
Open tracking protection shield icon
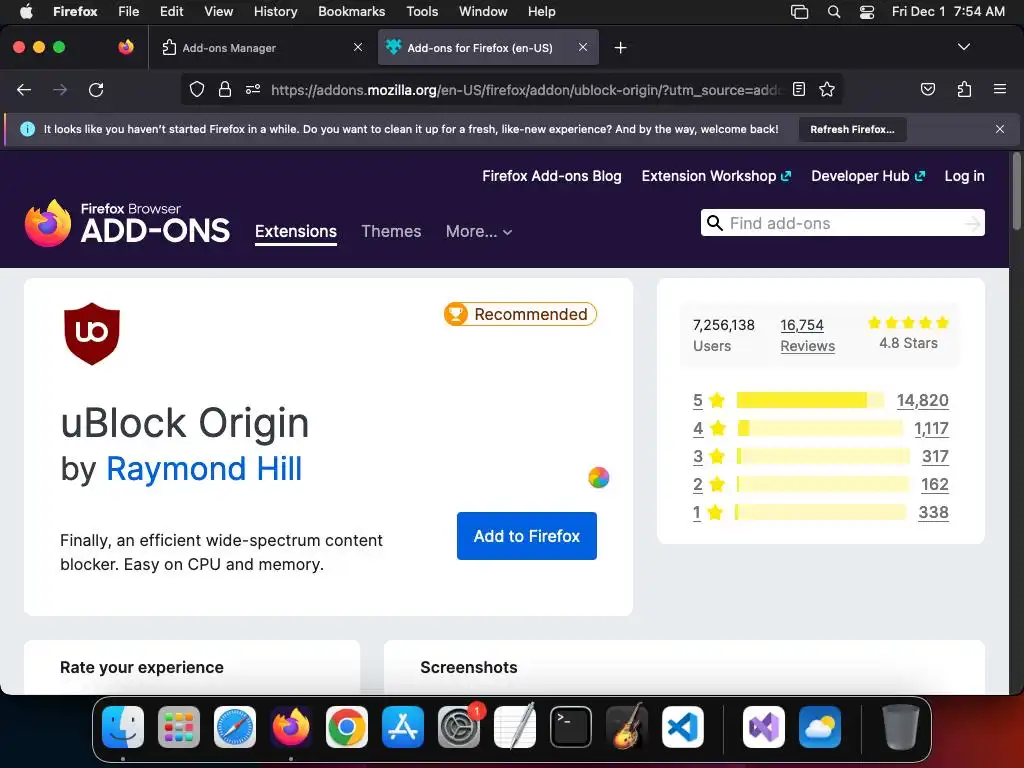click(x=197, y=89)
